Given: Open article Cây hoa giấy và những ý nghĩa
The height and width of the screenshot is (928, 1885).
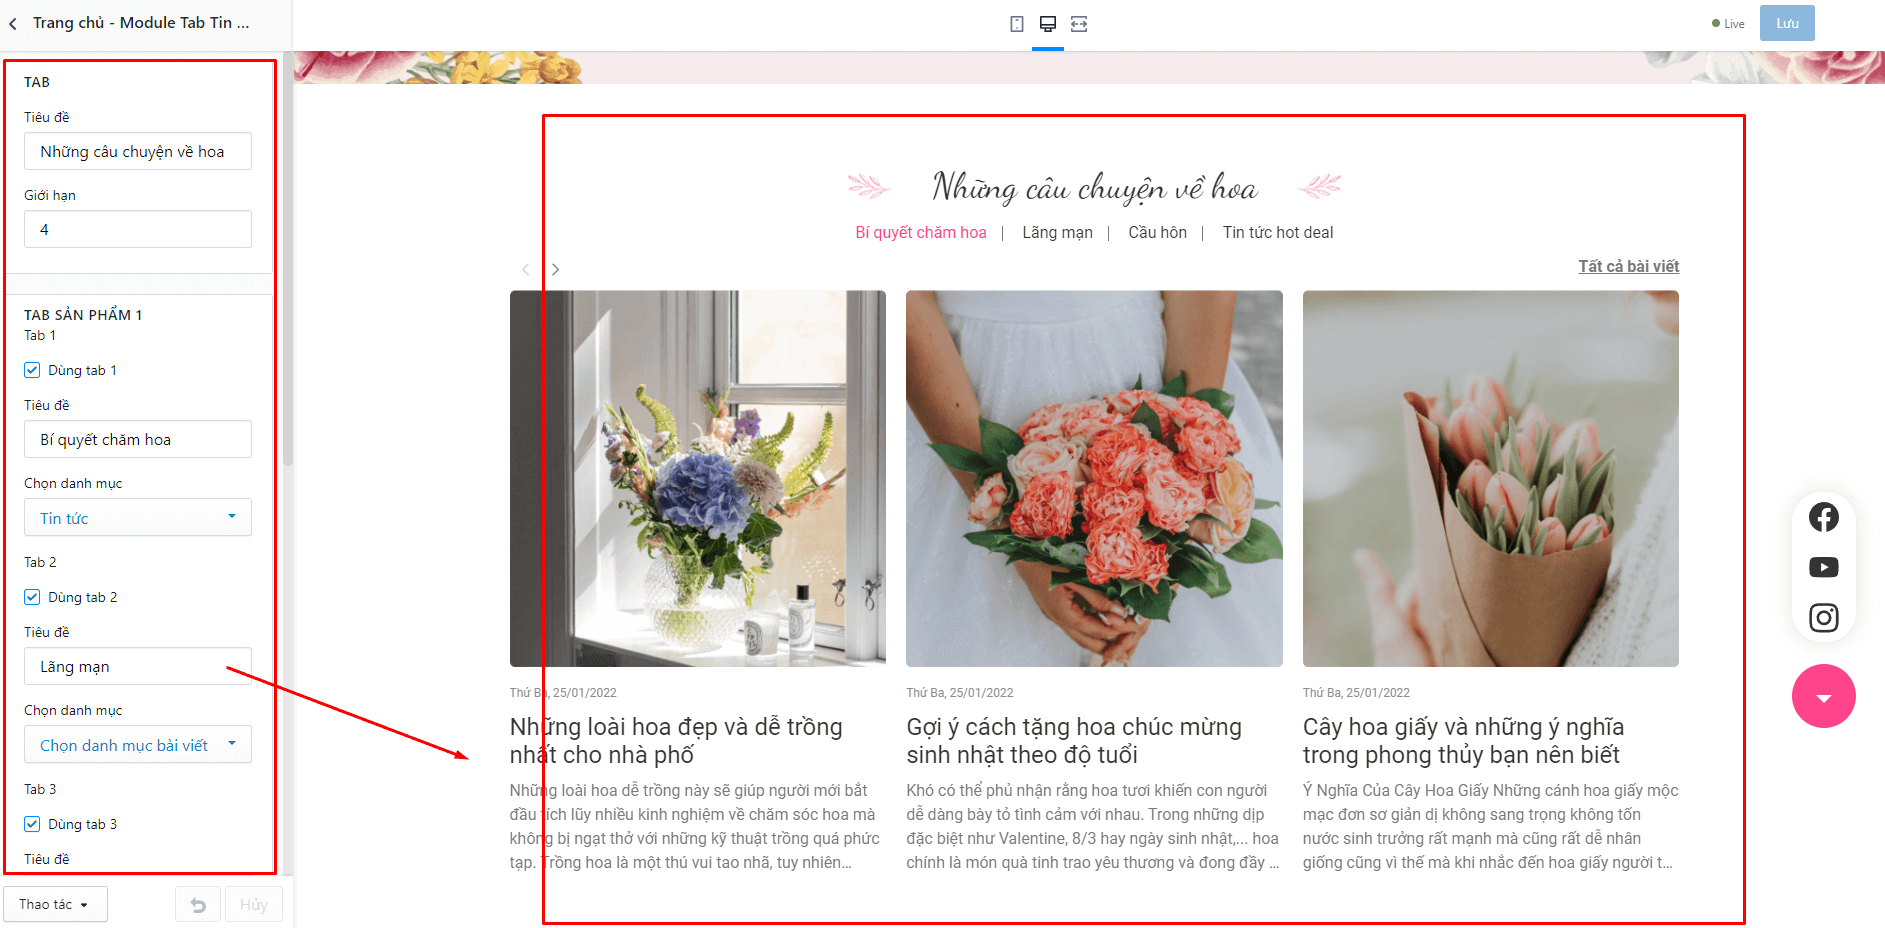Looking at the screenshot, I should pyautogui.click(x=1463, y=741).
